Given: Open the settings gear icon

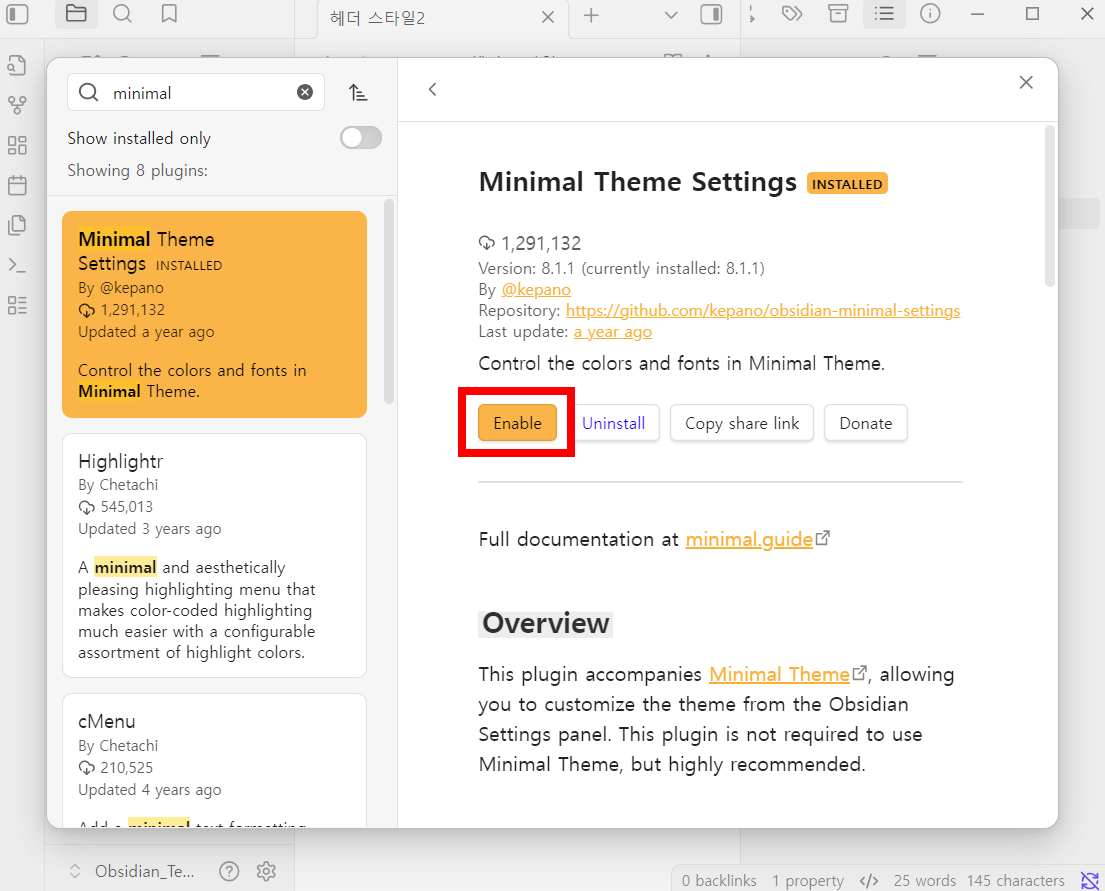Looking at the screenshot, I should (266, 871).
